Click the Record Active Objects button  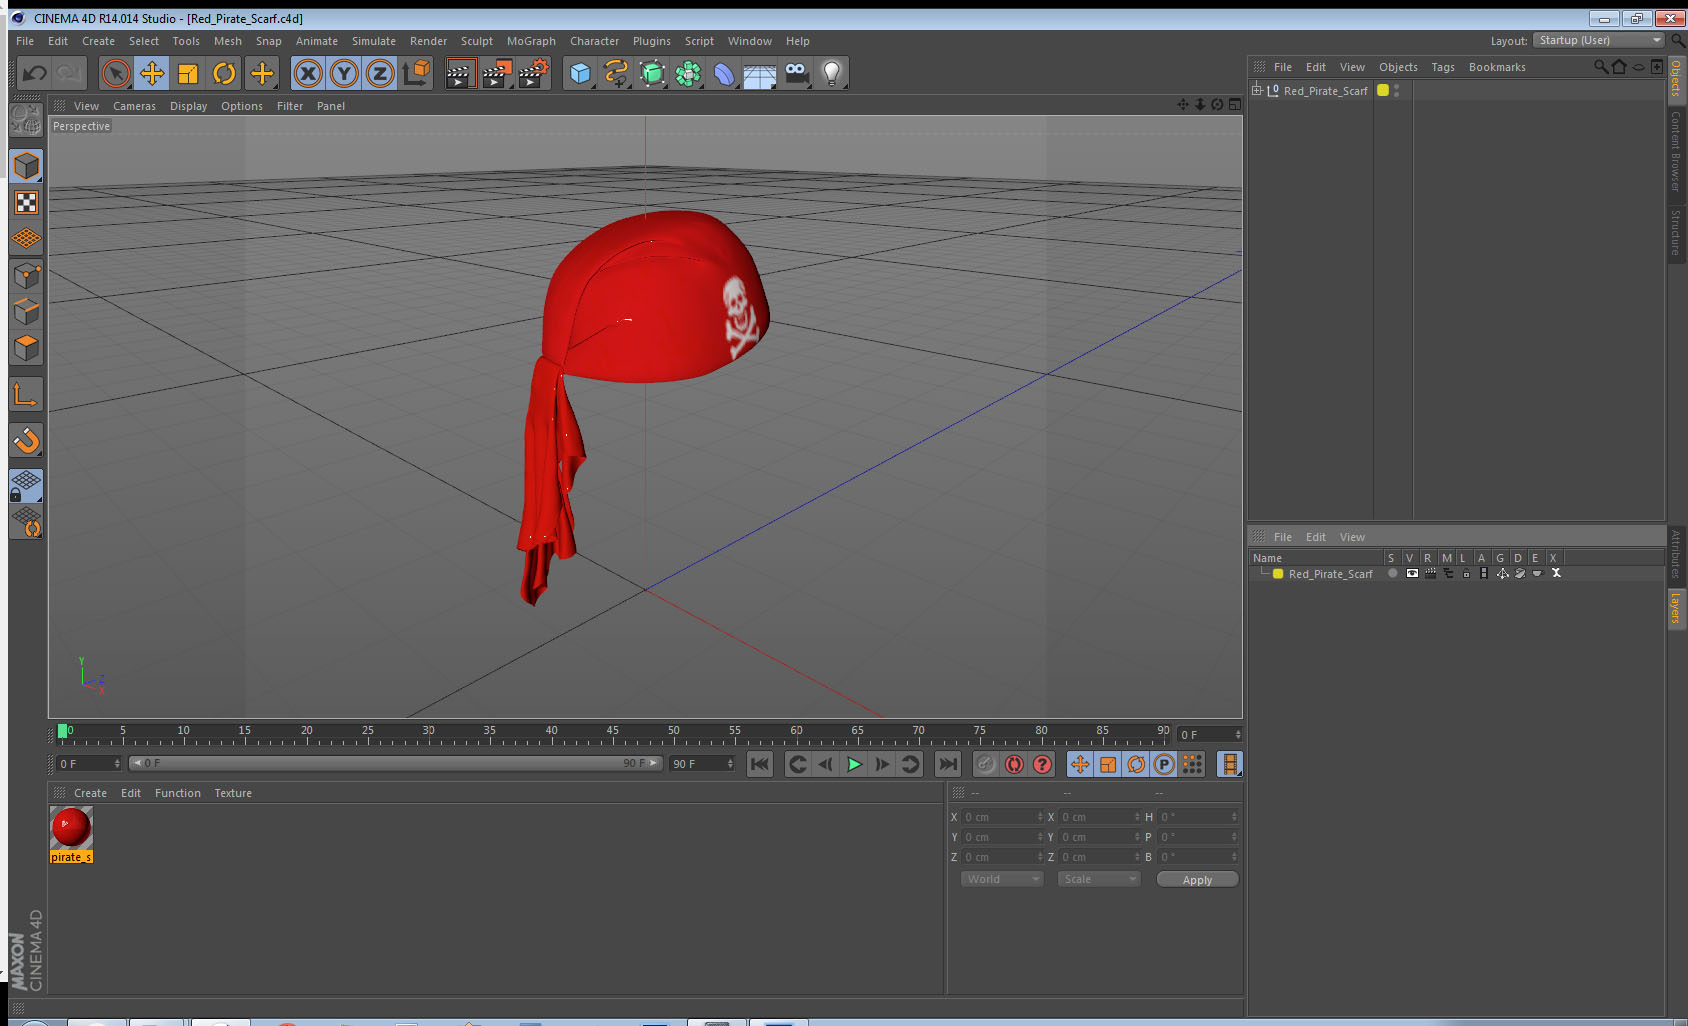pyautogui.click(x=986, y=764)
